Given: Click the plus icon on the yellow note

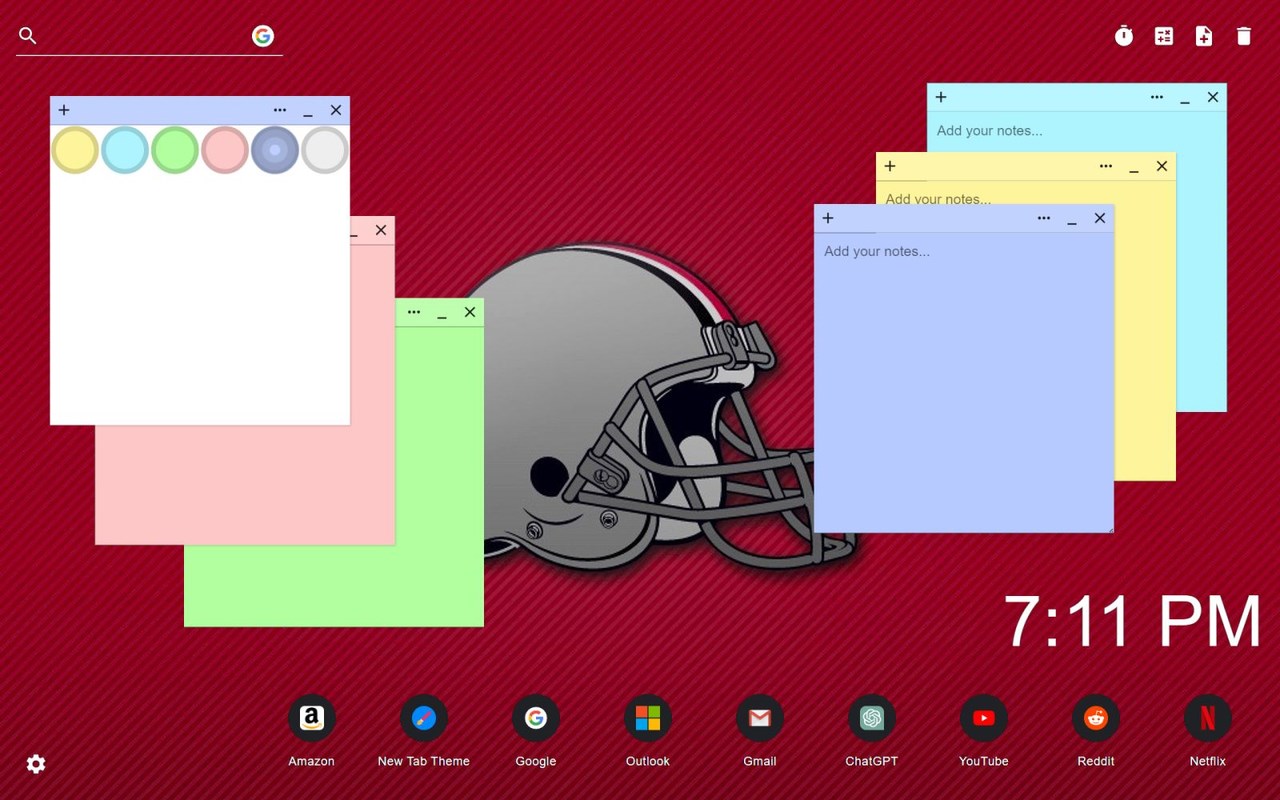Looking at the screenshot, I should (x=890, y=166).
